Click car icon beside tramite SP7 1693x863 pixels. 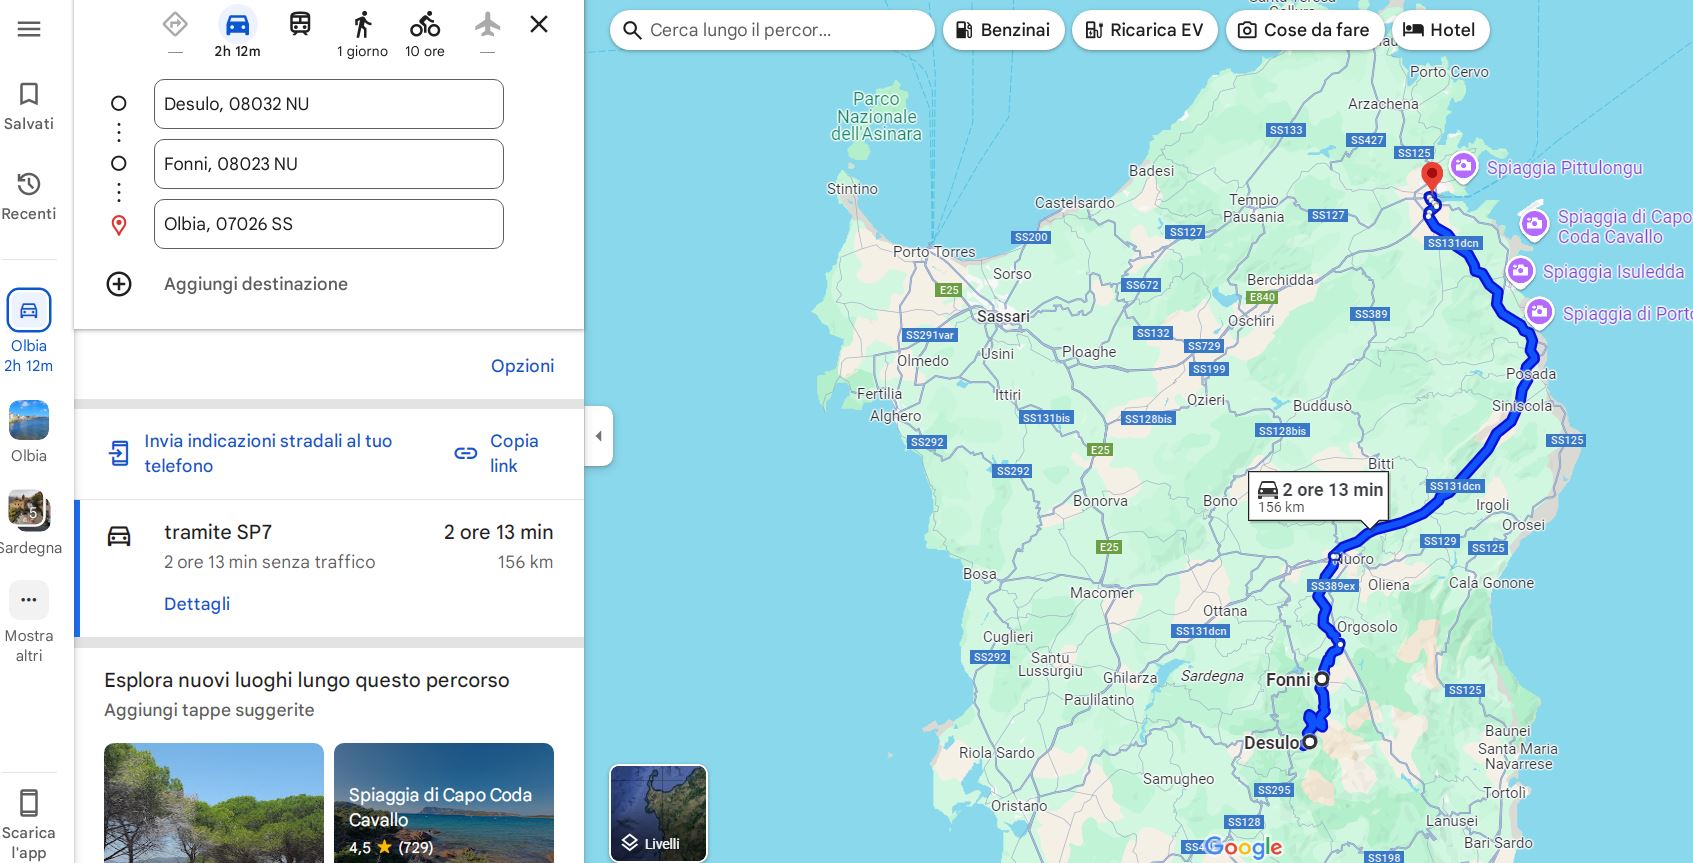(x=119, y=537)
